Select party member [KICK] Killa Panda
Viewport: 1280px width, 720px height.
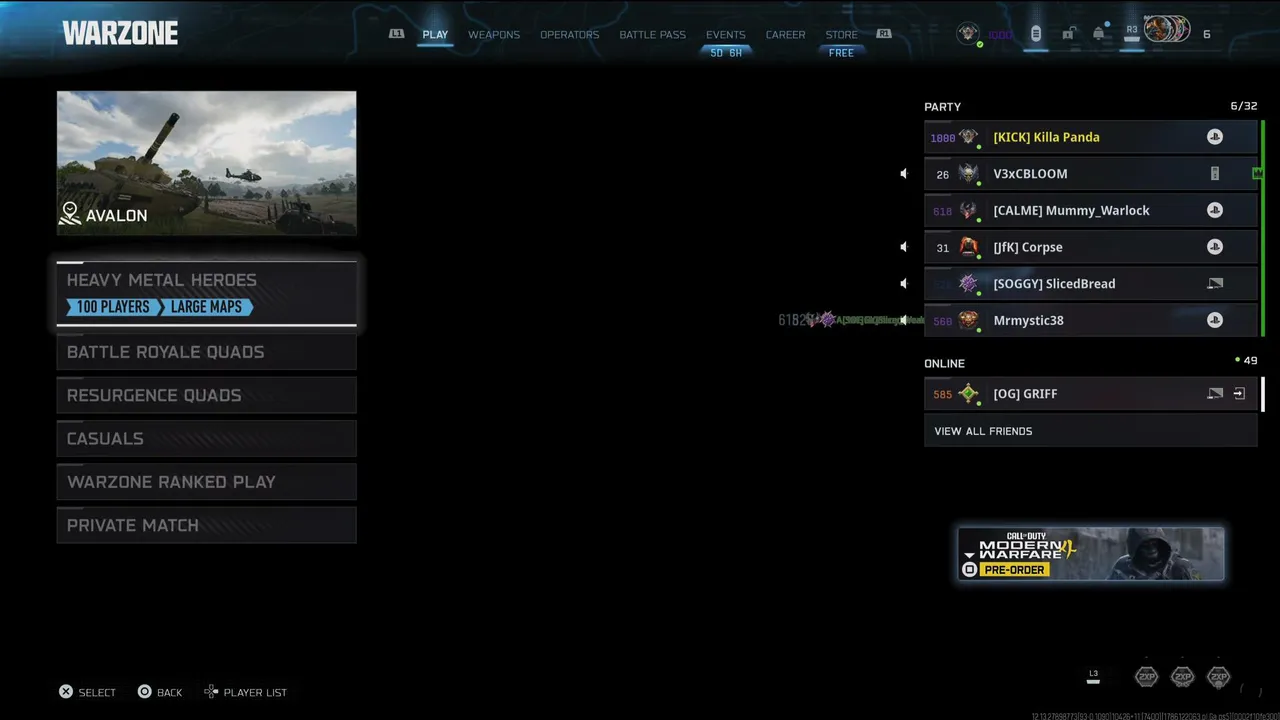[x=1090, y=137]
